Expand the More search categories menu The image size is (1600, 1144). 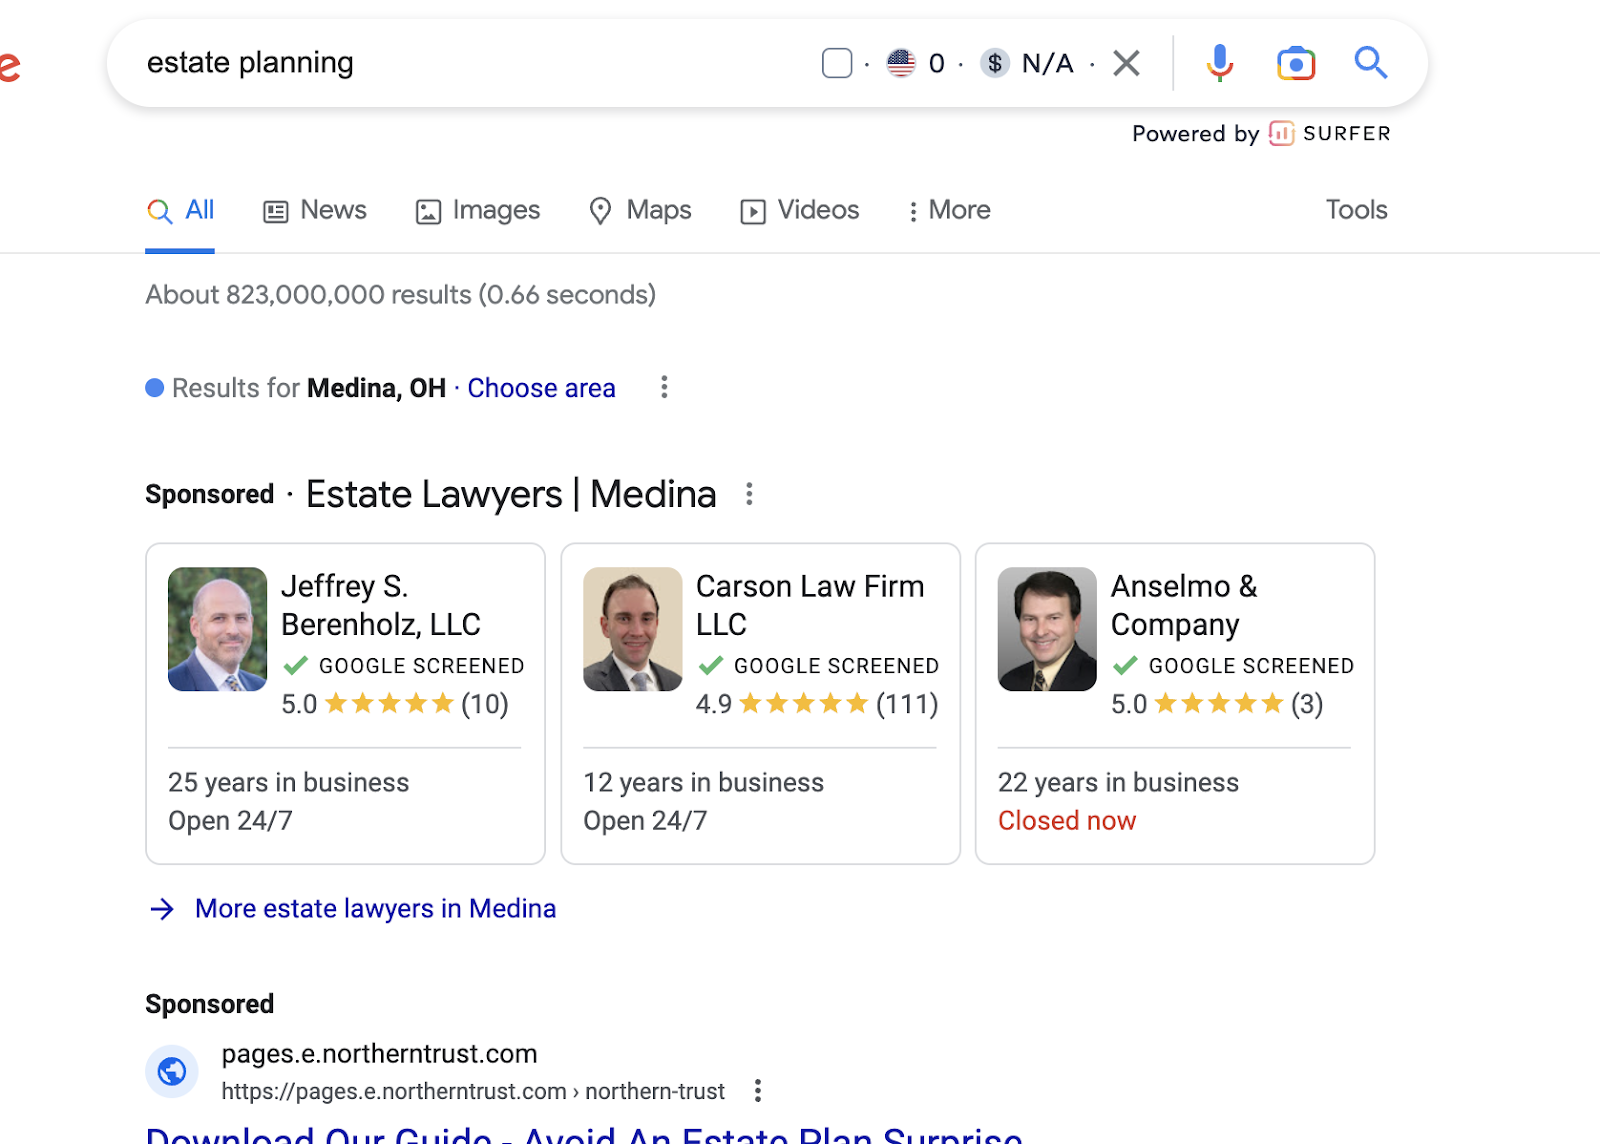[948, 210]
